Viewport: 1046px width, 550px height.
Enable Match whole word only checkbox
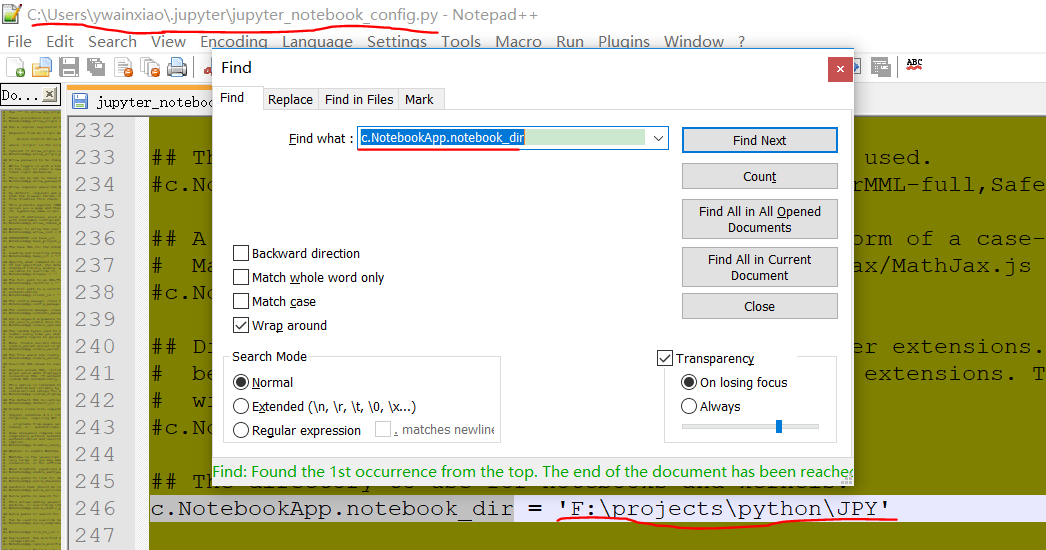click(x=240, y=277)
